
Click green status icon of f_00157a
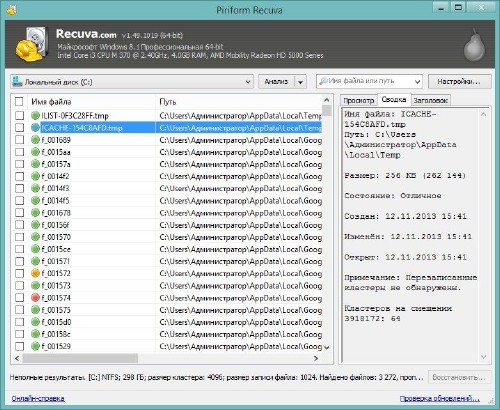pos(35,164)
